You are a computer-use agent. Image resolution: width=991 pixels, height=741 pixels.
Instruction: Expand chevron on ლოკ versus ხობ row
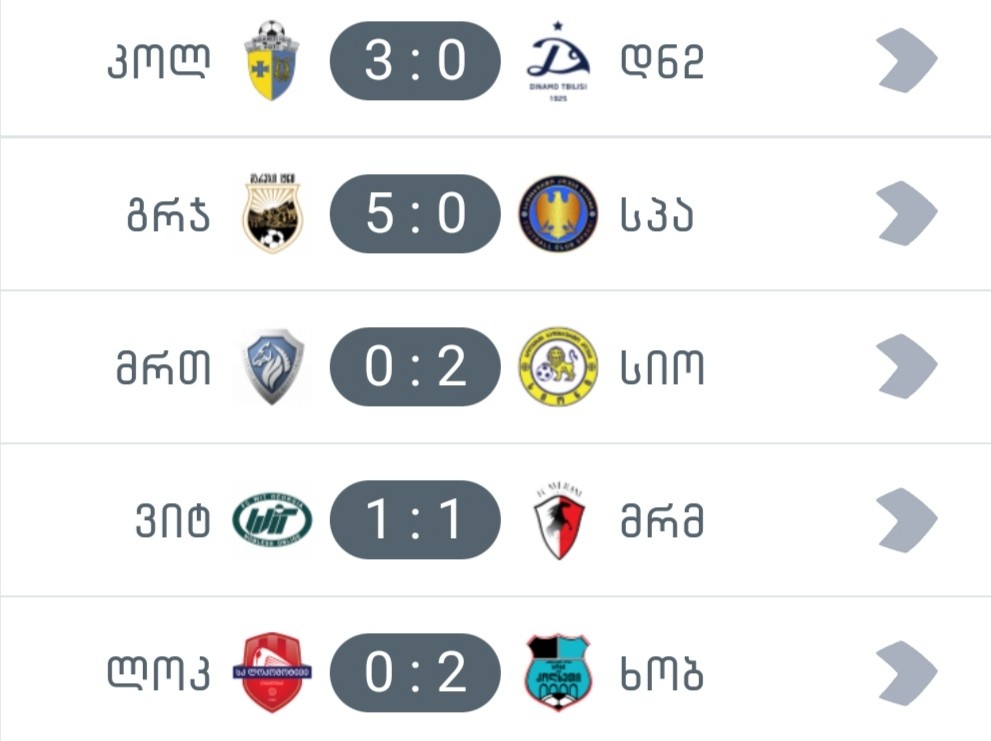tap(907, 673)
